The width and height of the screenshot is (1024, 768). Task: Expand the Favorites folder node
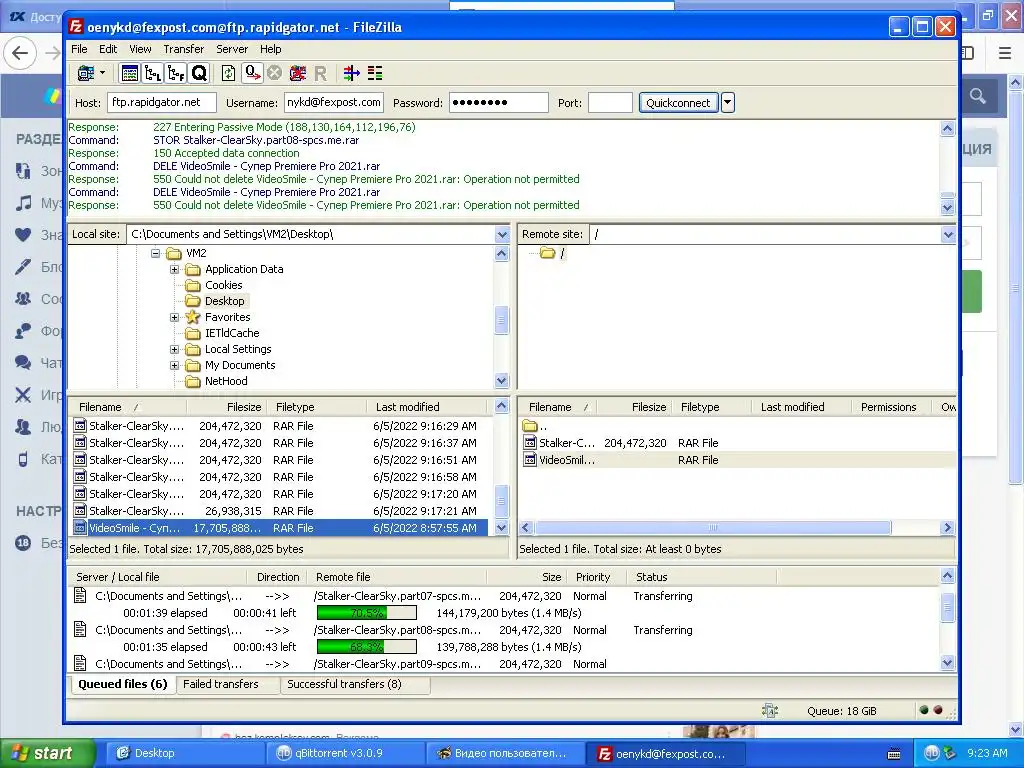tap(174, 317)
